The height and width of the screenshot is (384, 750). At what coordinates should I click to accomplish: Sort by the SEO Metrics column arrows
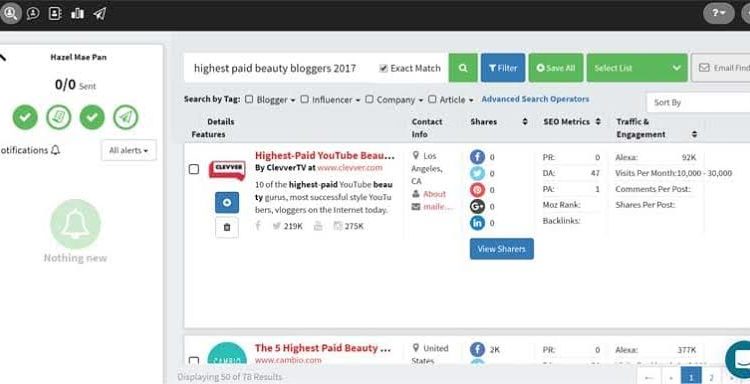[x=598, y=121]
